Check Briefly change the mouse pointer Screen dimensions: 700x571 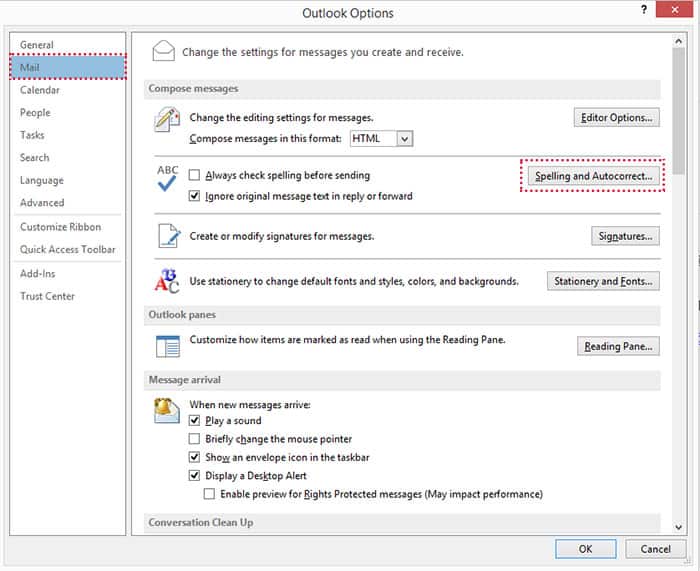coord(194,439)
